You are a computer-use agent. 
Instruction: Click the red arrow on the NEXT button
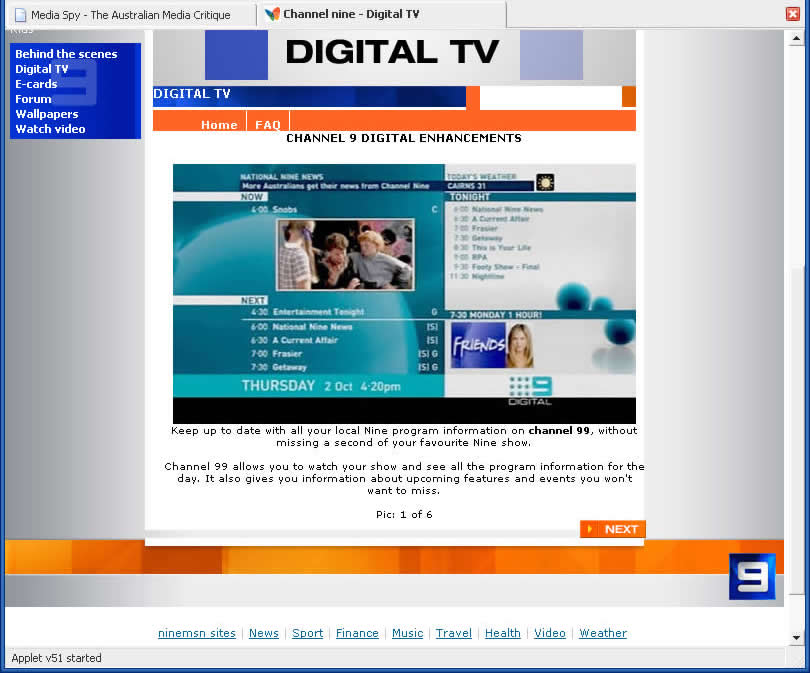[590, 529]
